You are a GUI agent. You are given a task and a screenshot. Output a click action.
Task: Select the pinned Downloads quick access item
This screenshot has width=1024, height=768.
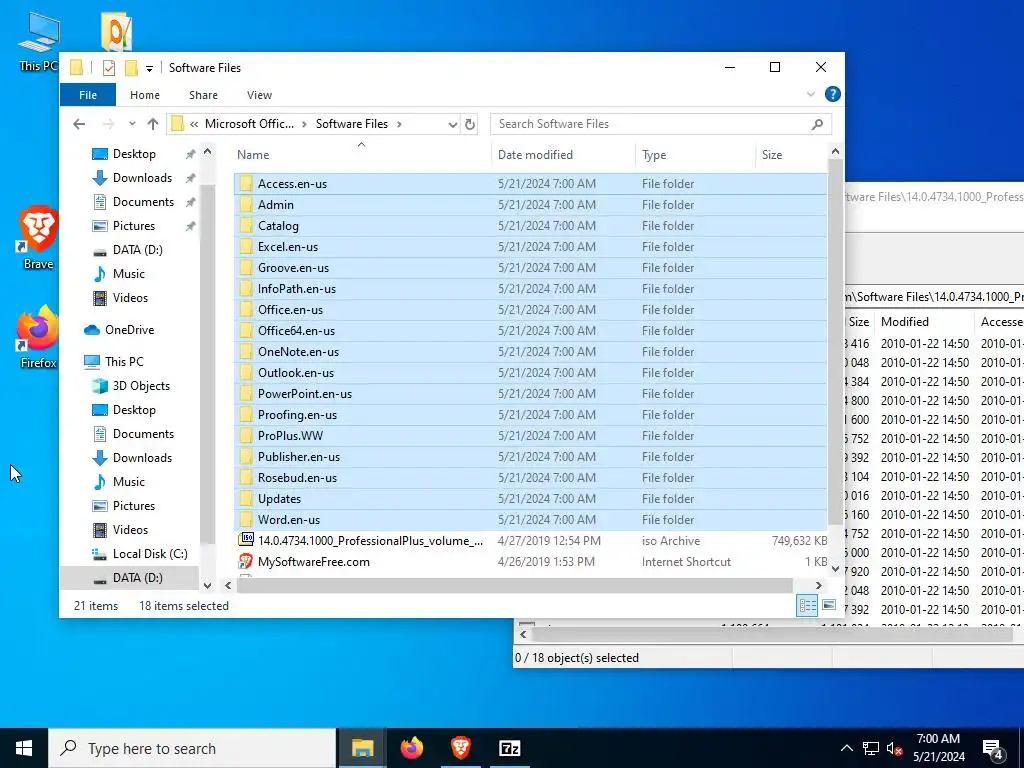point(142,178)
